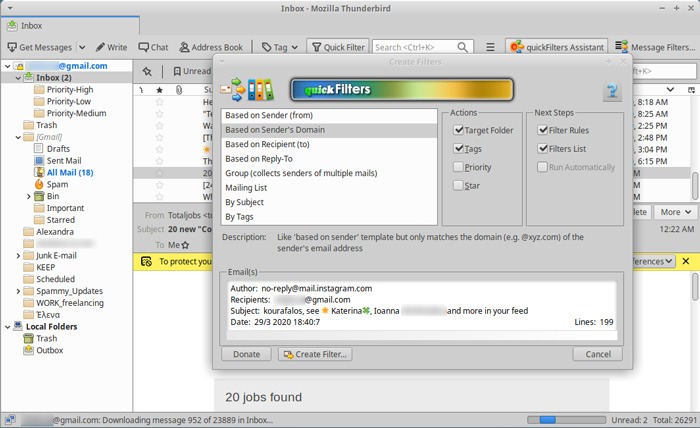The height and width of the screenshot is (428, 700).
Task: Uncheck the Target Folder action
Action: [x=458, y=130]
